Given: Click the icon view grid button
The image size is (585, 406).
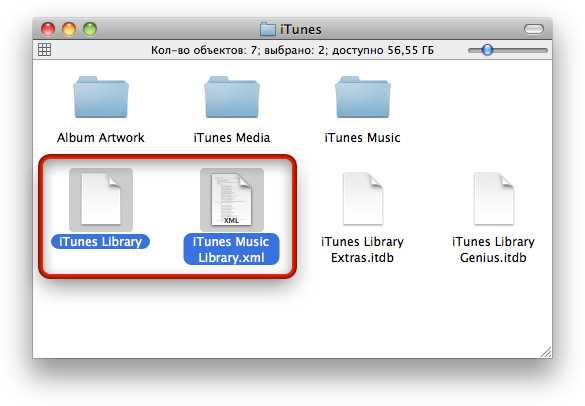Looking at the screenshot, I should pyautogui.click(x=44, y=50).
